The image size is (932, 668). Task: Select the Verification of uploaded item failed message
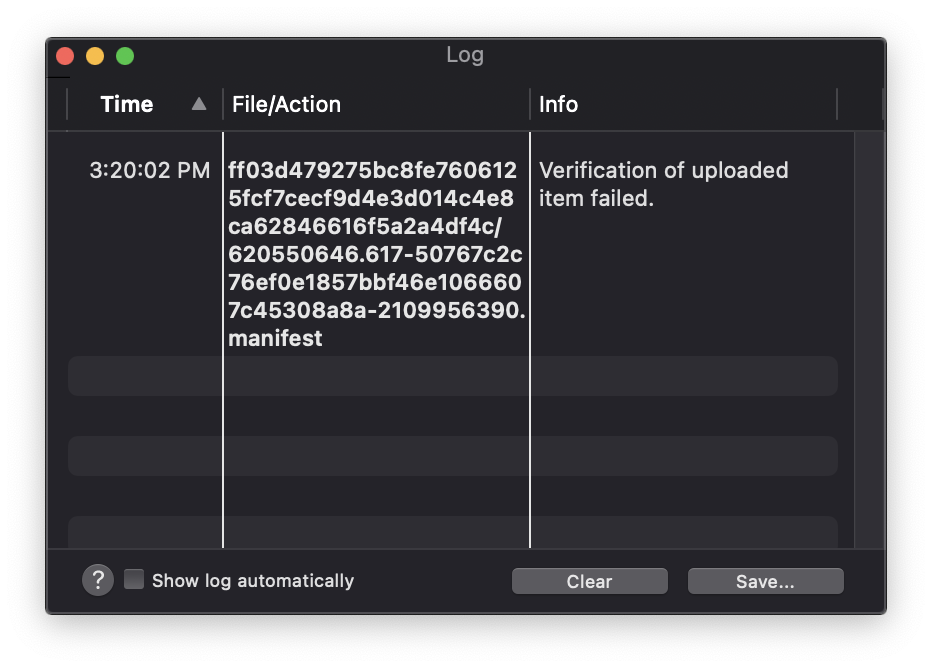pos(663,184)
